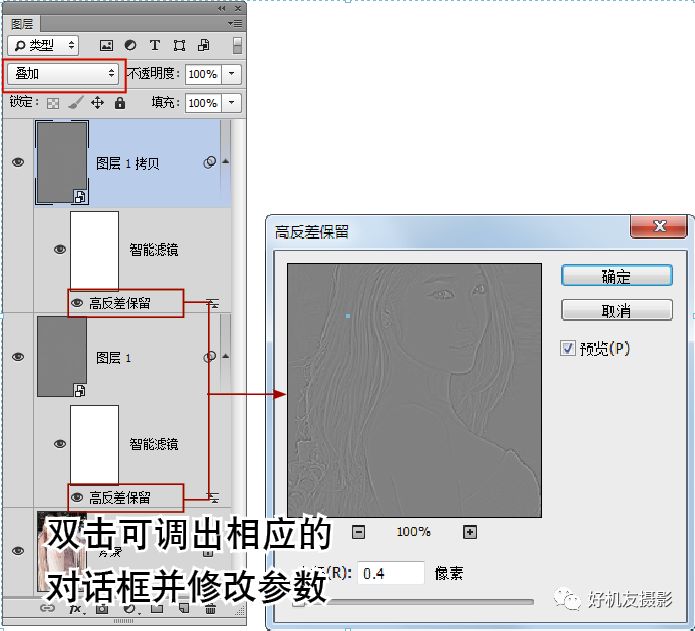Viewport: 695px width, 631px height.
Task: Lock transparent pixels icon
Action: pos(53,103)
